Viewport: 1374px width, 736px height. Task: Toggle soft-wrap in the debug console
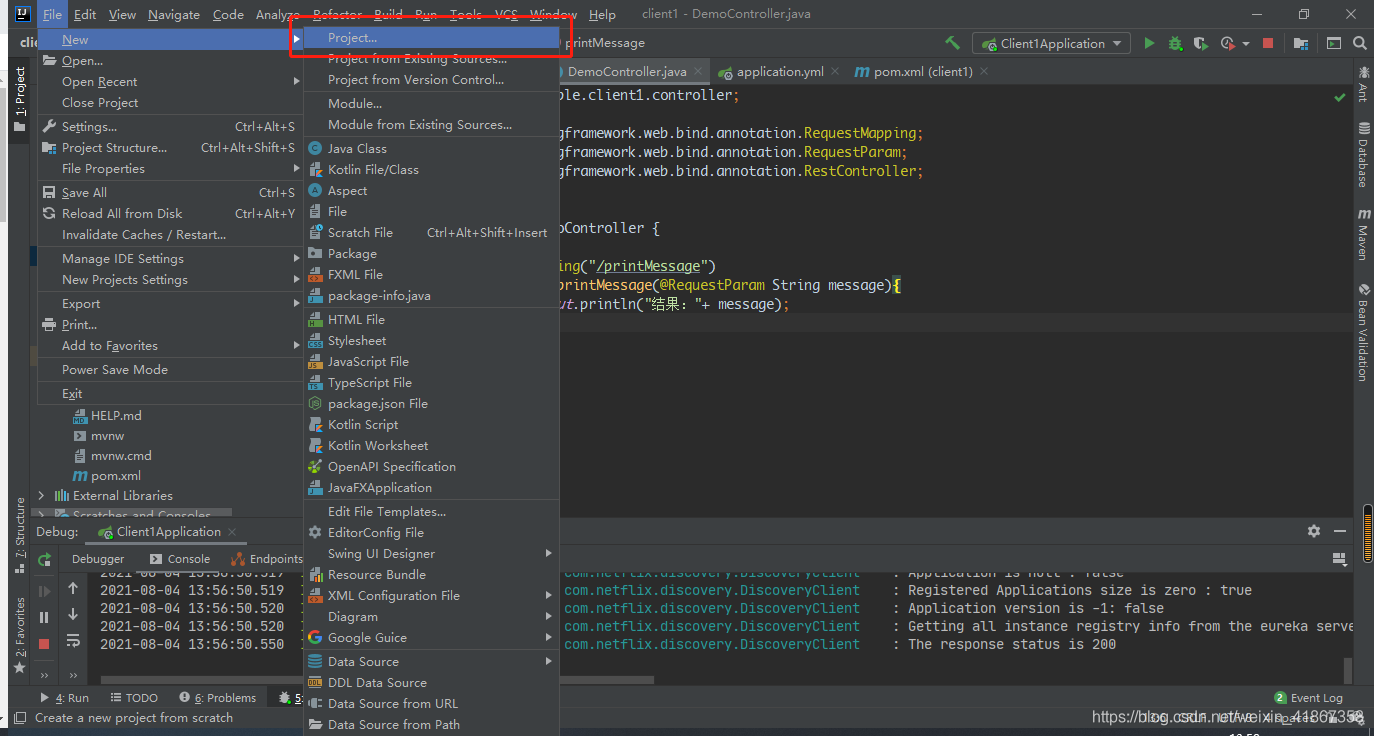[73, 641]
